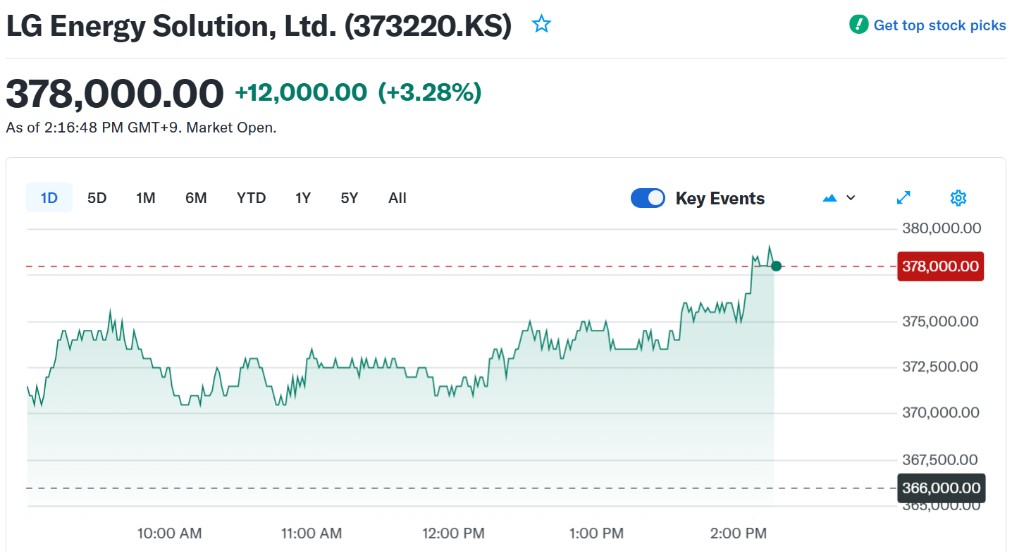Viewport: 1024px width, 552px height.
Task: Switch to 5D time range
Action: tap(97, 198)
